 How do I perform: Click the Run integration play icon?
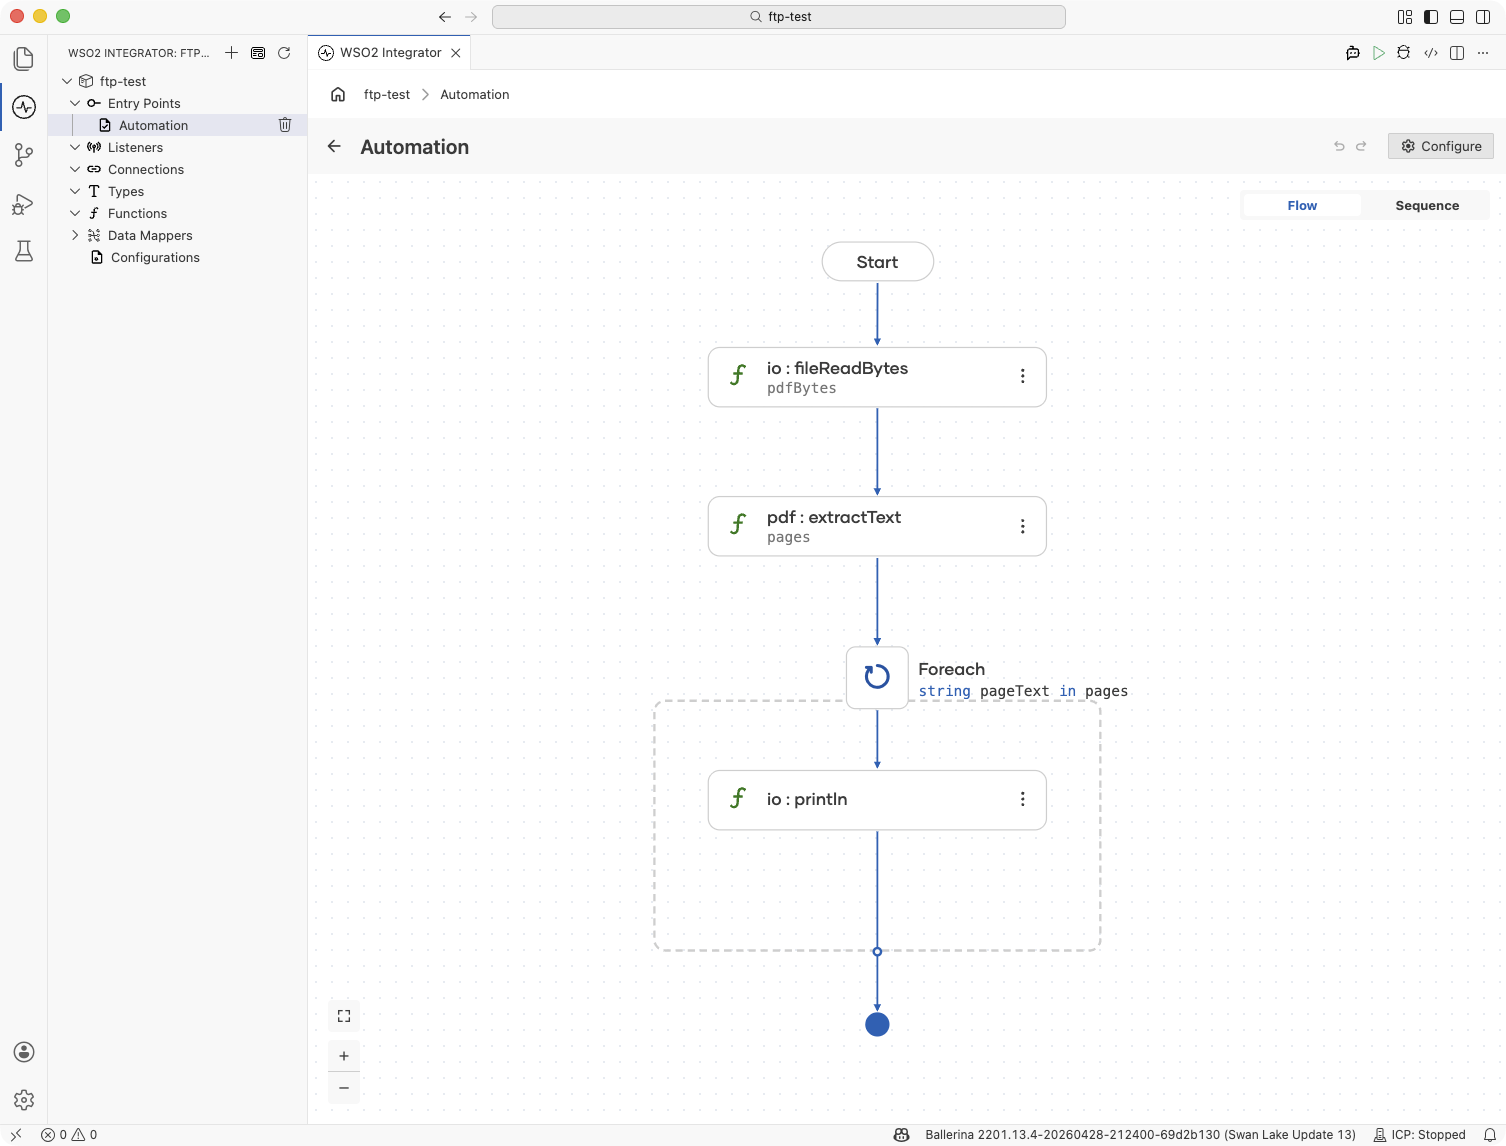1379,53
